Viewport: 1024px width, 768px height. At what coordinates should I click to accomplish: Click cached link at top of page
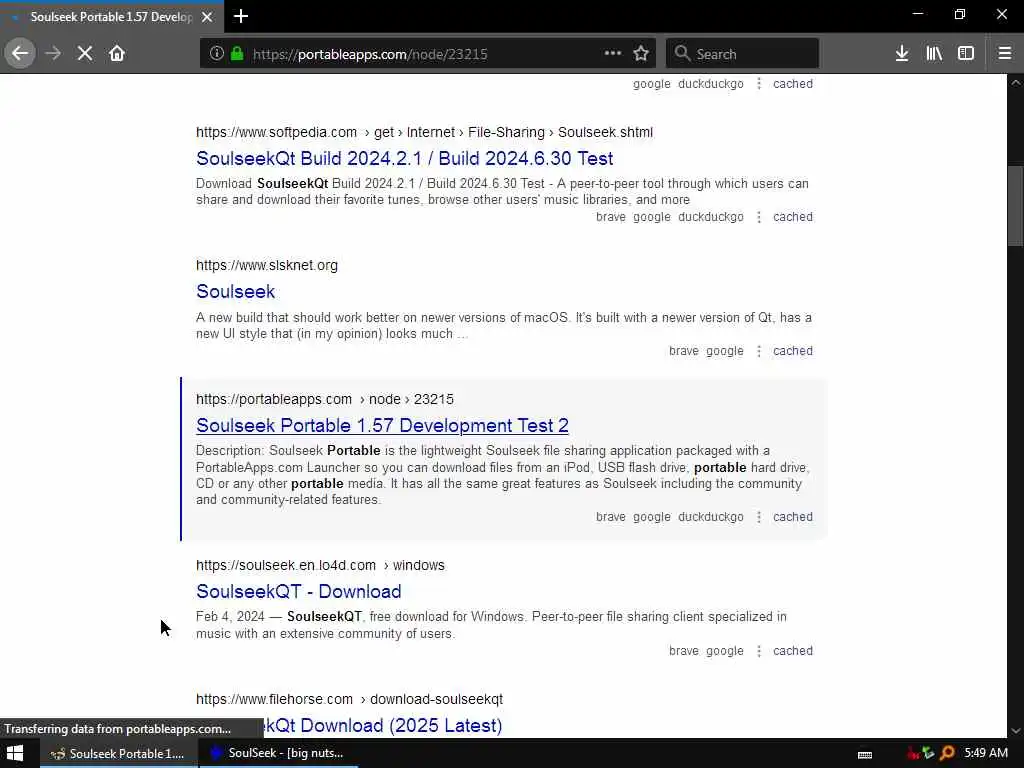tap(793, 84)
